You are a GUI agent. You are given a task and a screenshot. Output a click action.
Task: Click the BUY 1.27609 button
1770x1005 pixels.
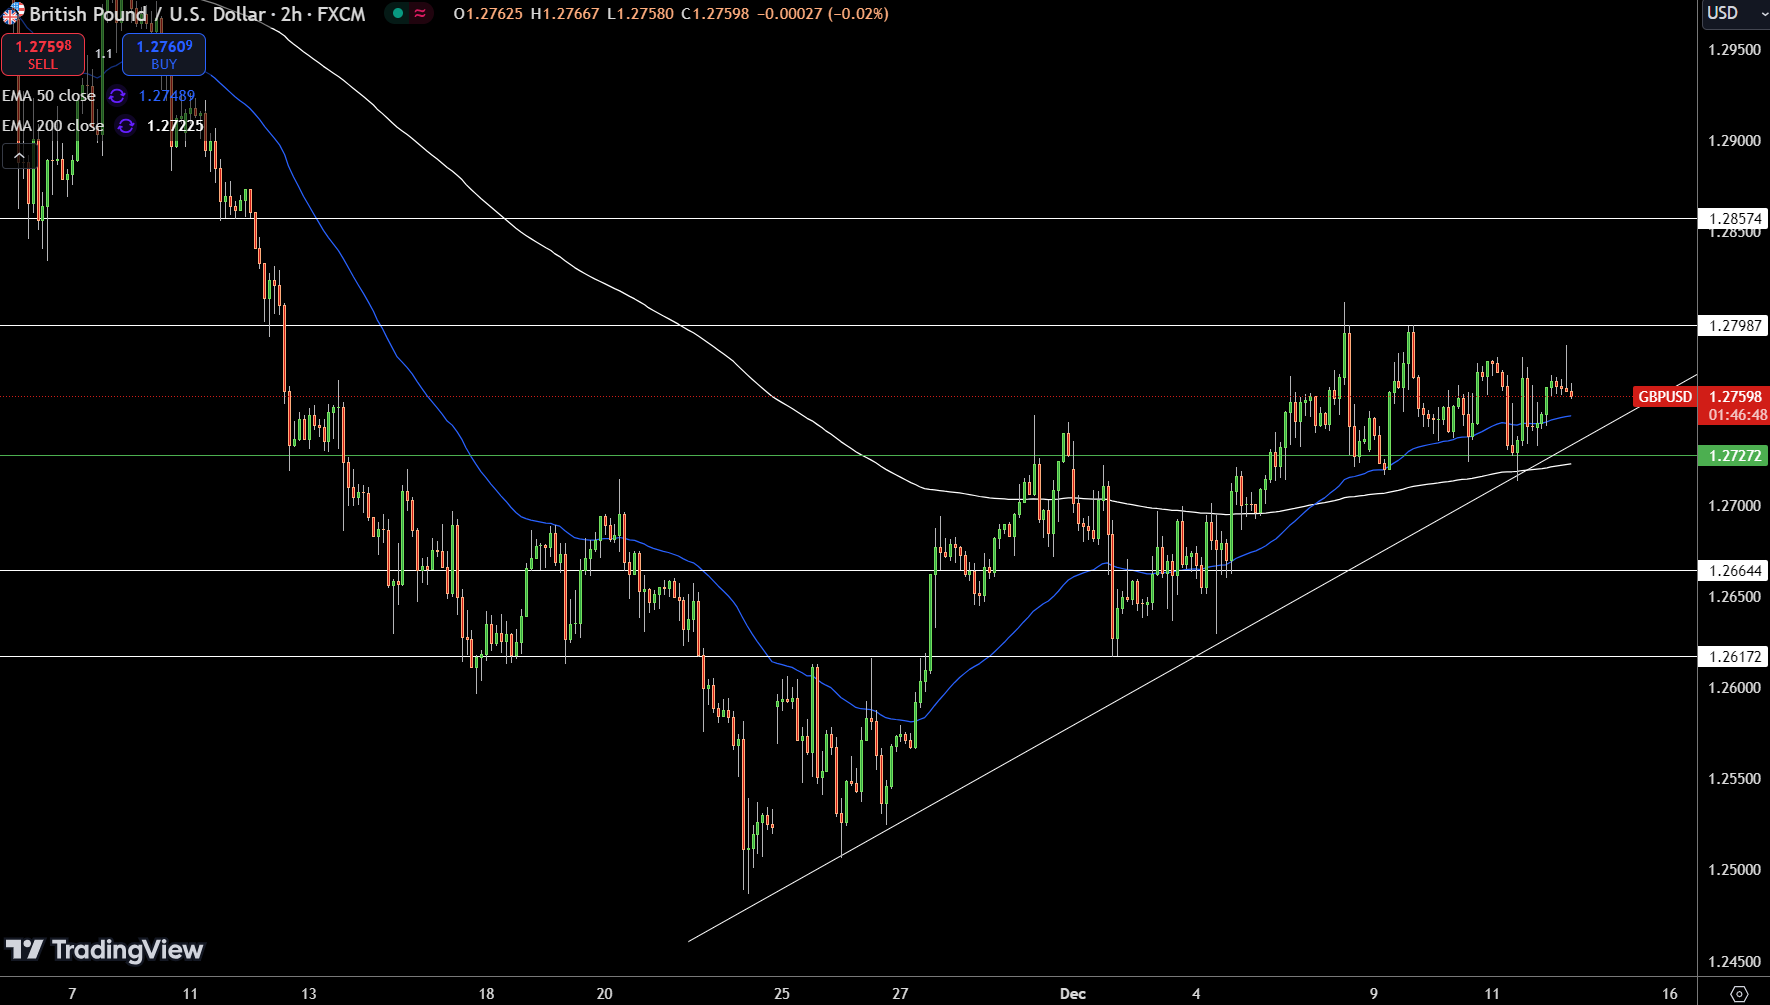pyautogui.click(x=164, y=54)
